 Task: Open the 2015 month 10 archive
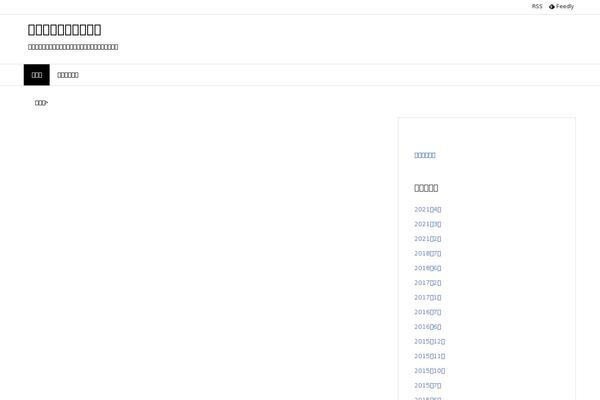click(429, 371)
